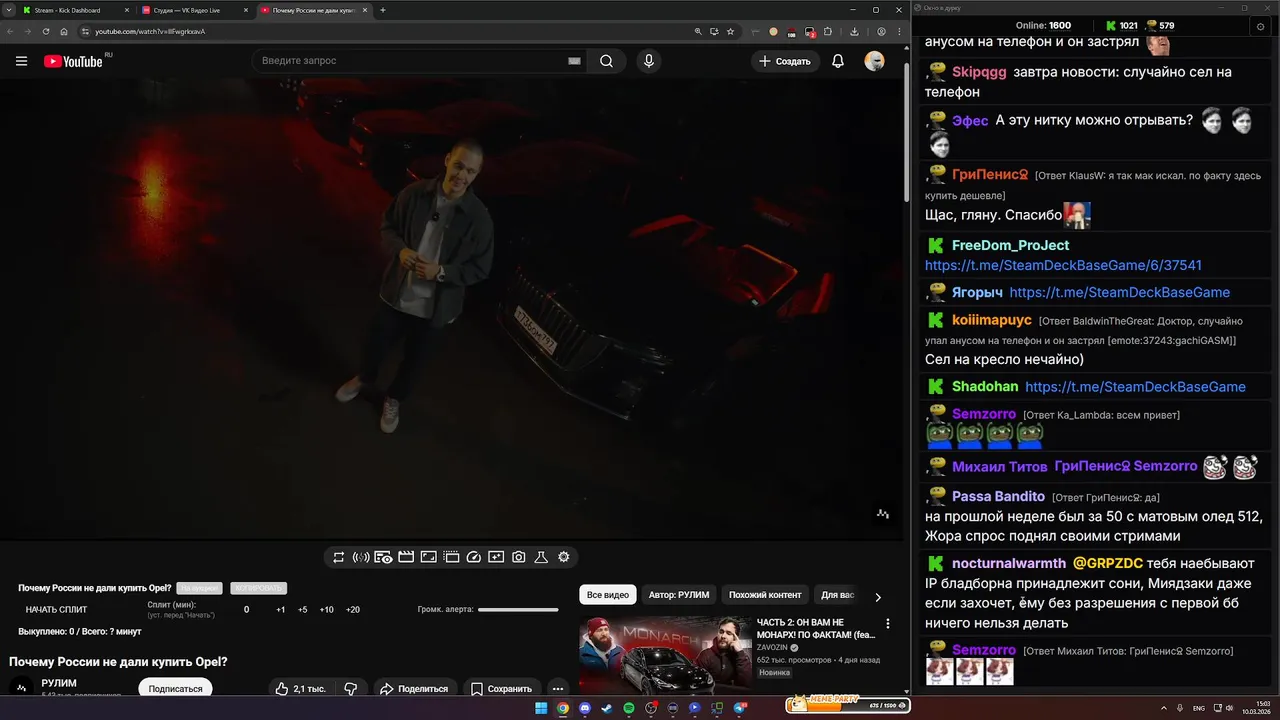Click the film clapper icon in video toolbar
1280x720 pixels.
406,557
